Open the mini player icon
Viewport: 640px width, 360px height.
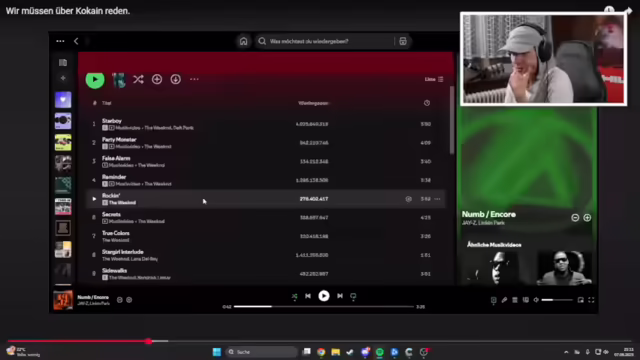point(580,300)
